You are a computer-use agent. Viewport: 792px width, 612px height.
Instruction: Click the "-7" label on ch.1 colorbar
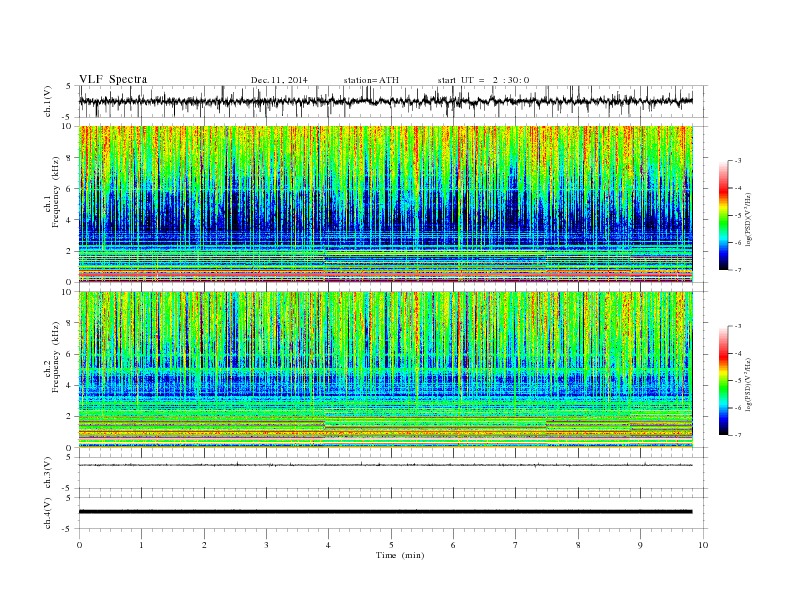738,270
